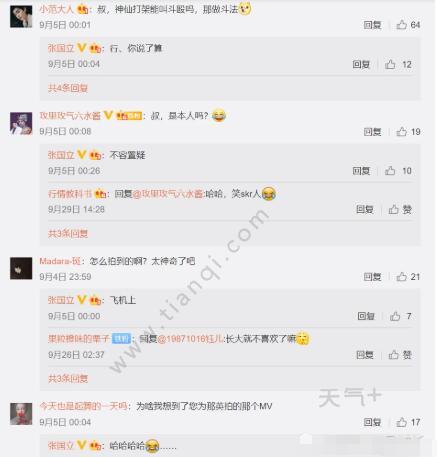Open the @ mention in the 笑skr人 reply
The width and height of the screenshot is (437, 457).
coord(168,194)
